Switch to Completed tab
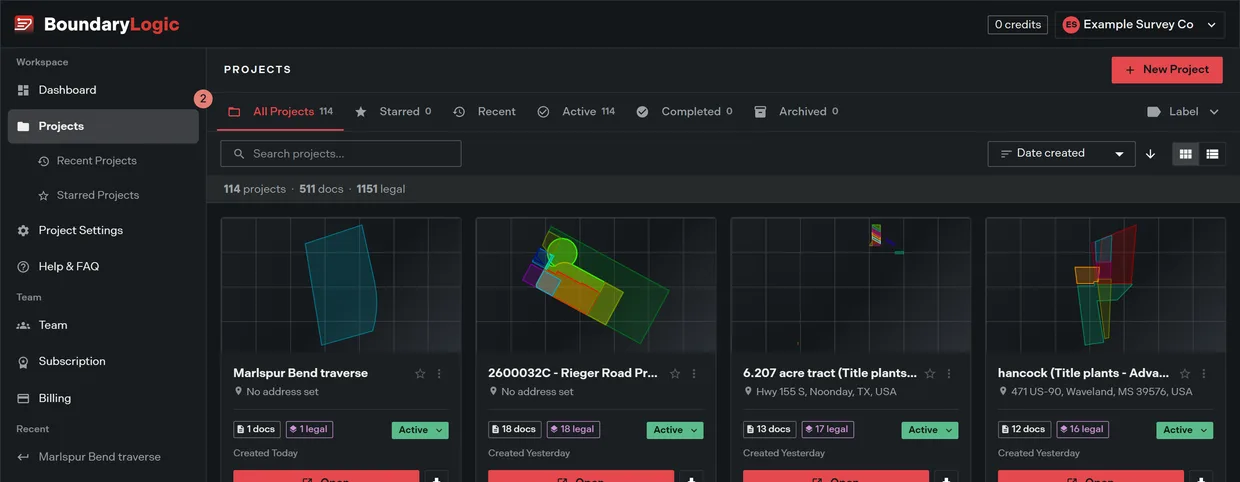Image resolution: width=1240 pixels, height=482 pixels. [685, 112]
